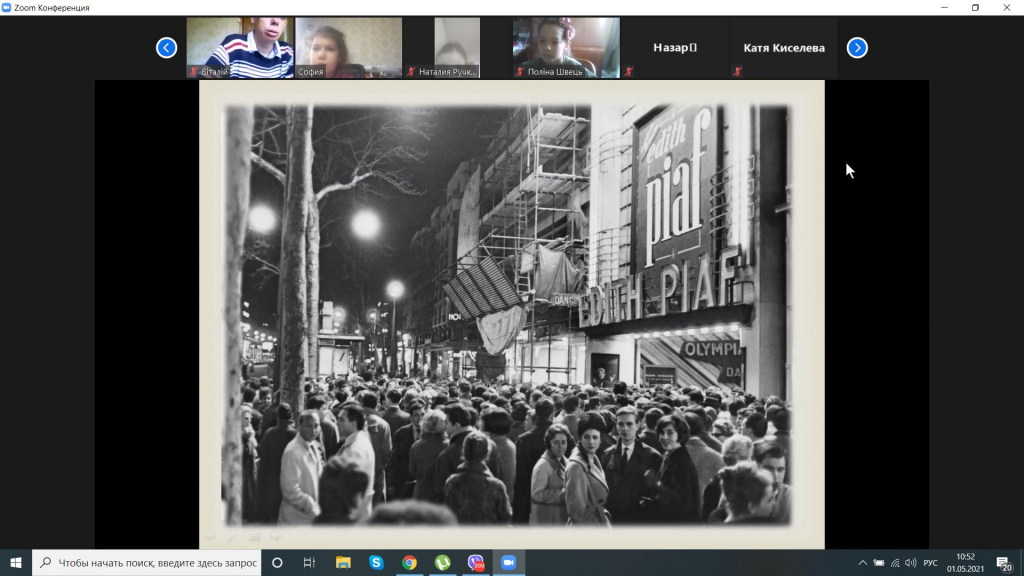
Task: Open the clock showing 10:52 01.05.2021
Action: pos(965,563)
